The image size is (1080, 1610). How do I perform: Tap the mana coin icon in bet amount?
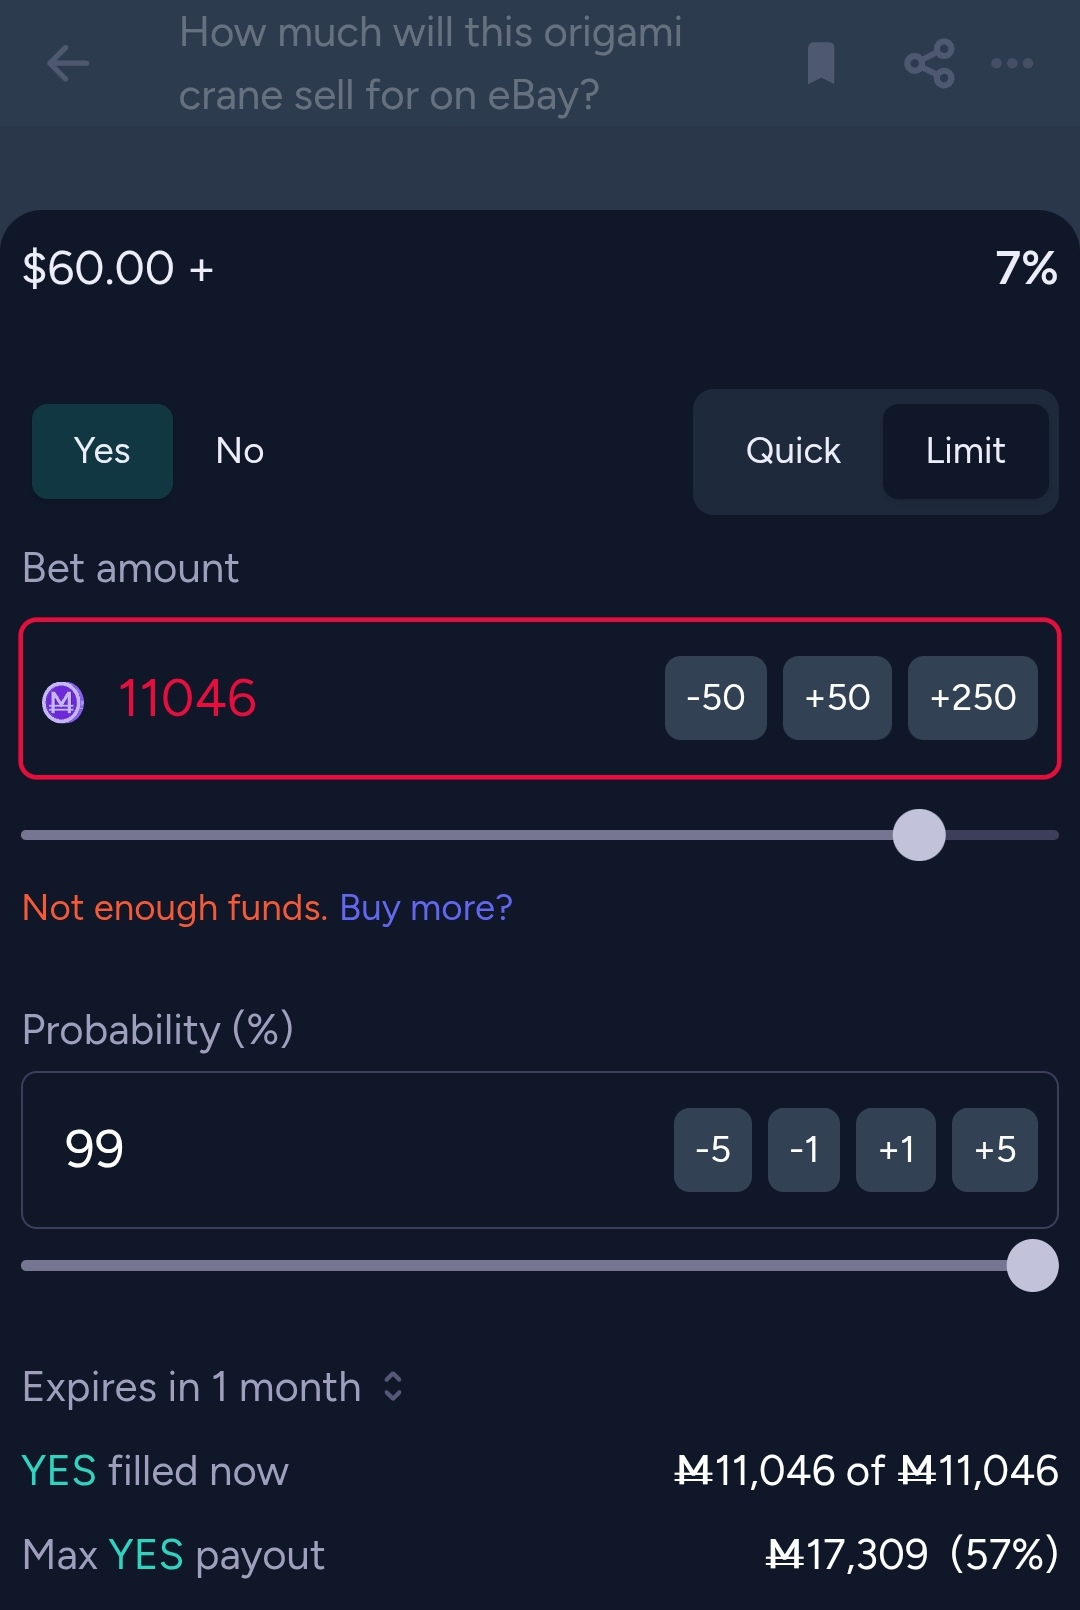point(63,701)
